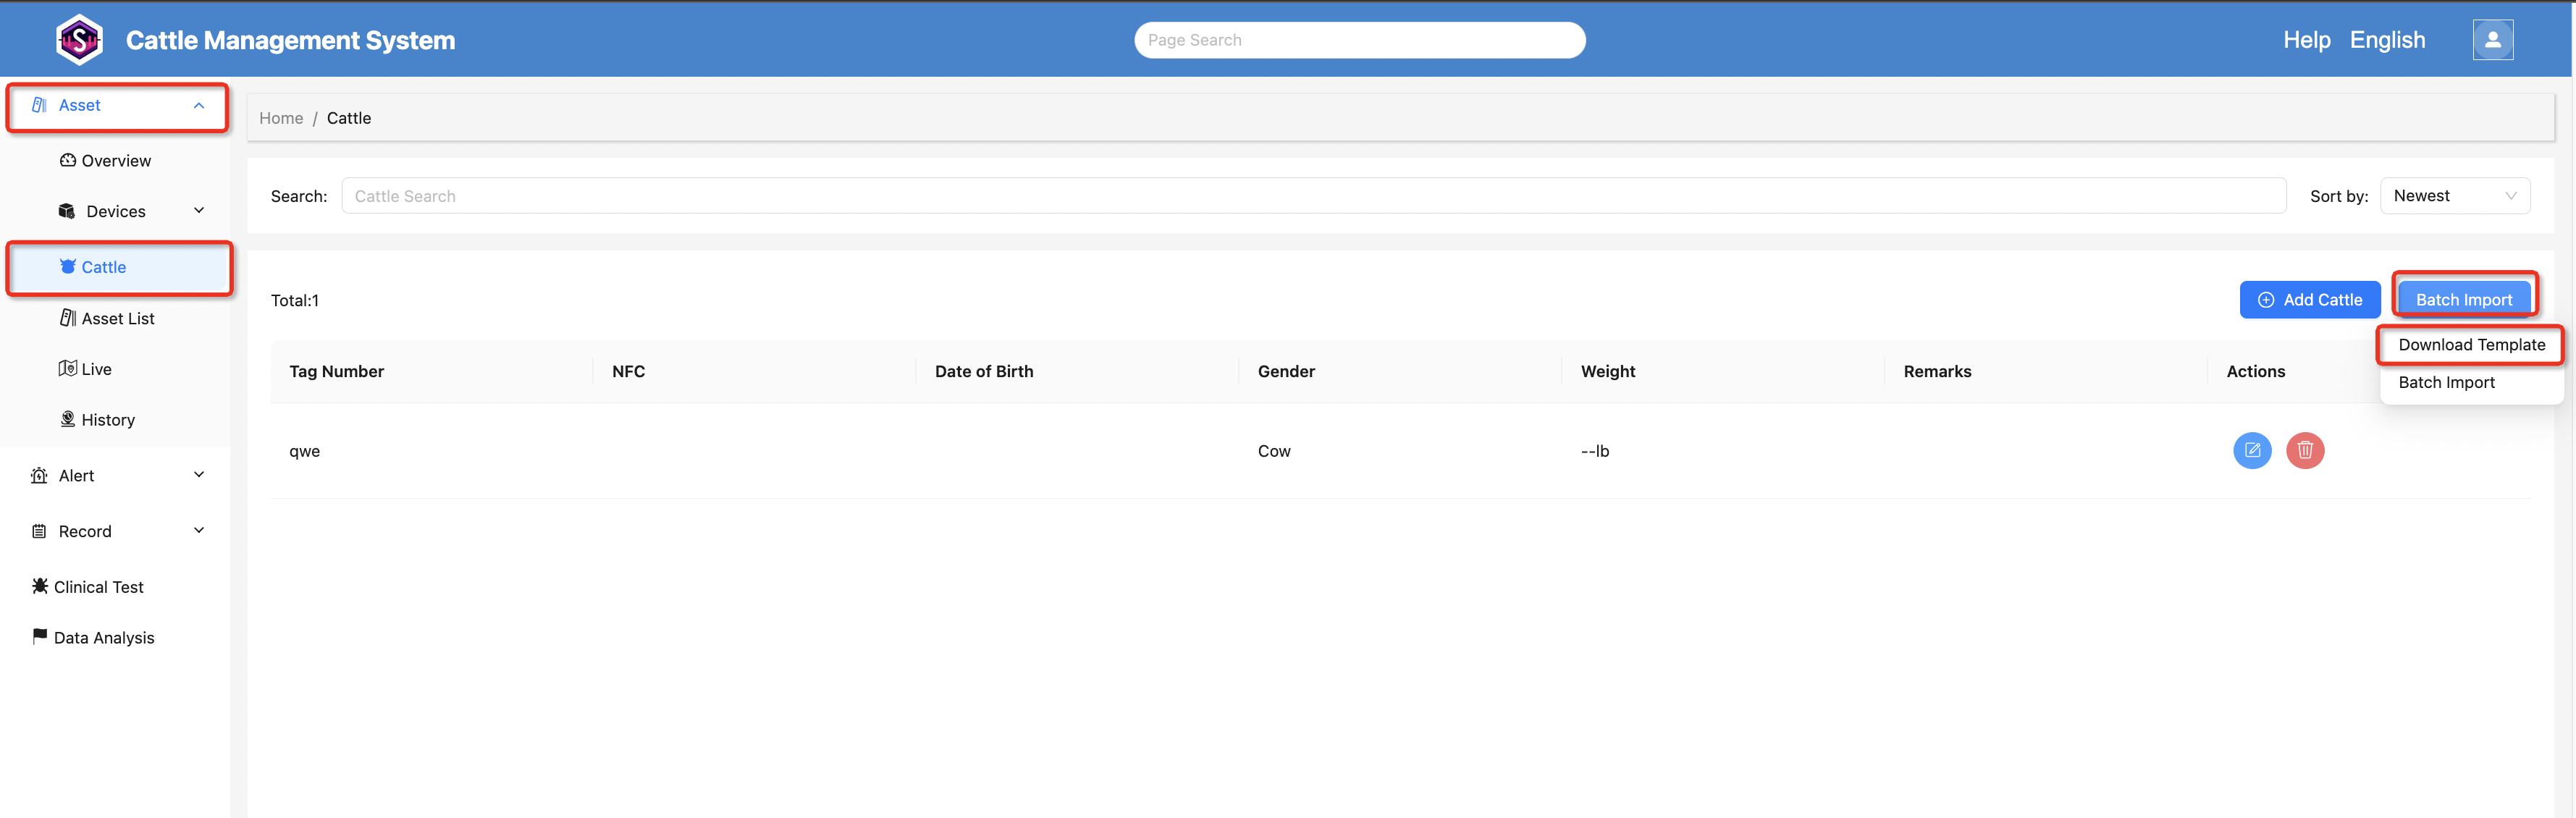Open the Live menu item
This screenshot has width=2576, height=818.
click(96, 369)
